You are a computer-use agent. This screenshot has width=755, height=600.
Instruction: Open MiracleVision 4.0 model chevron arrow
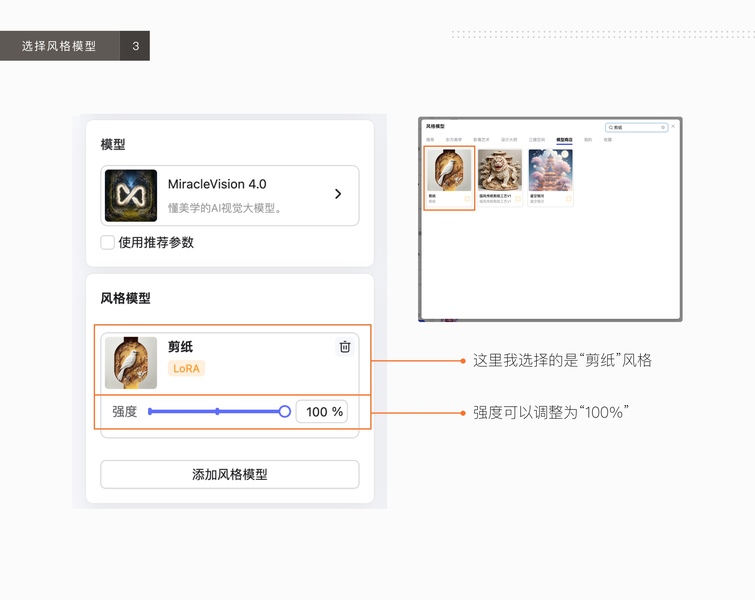click(338, 194)
